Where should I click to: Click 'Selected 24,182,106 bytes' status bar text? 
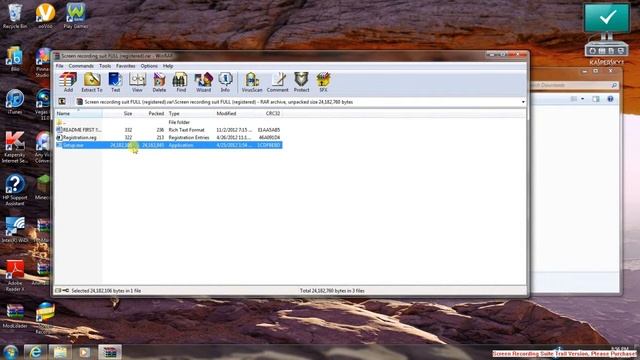coord(106,291)
